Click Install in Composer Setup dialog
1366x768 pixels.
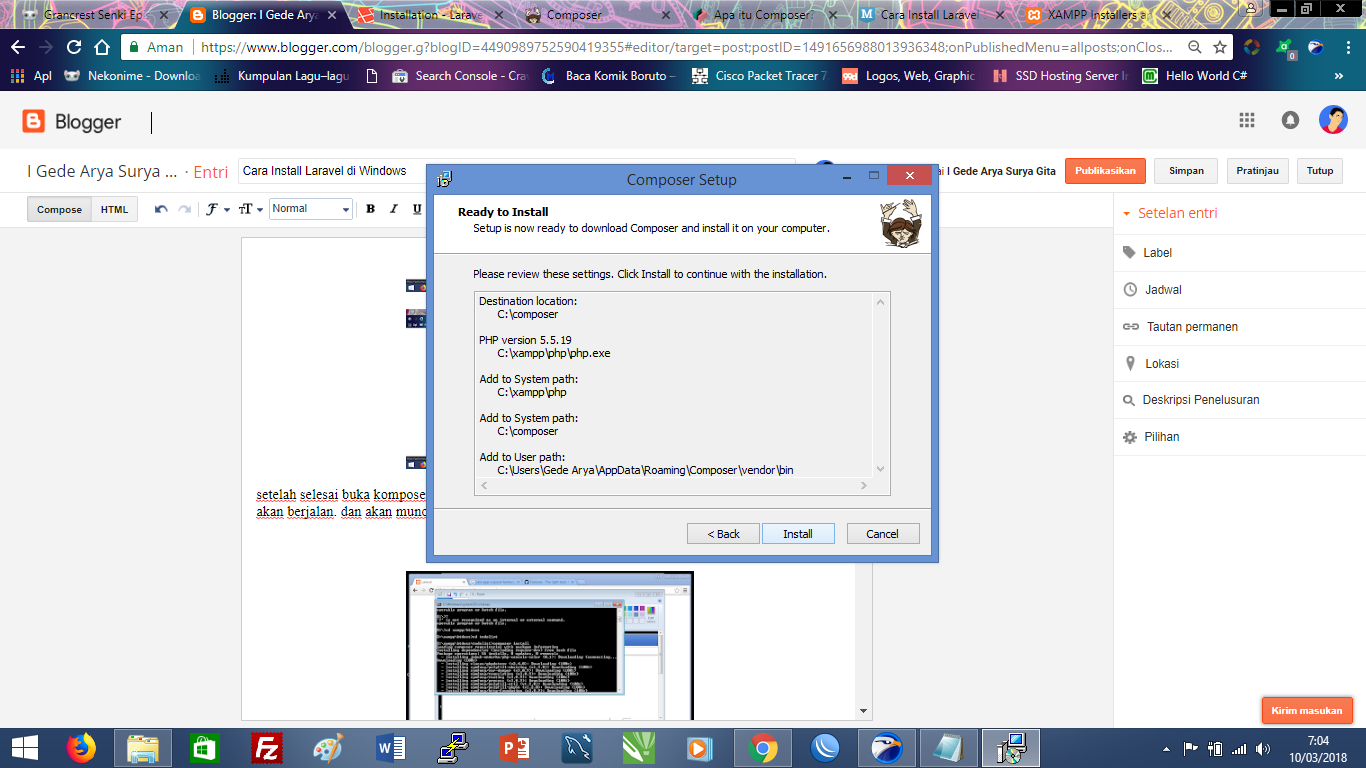(798, 534)
